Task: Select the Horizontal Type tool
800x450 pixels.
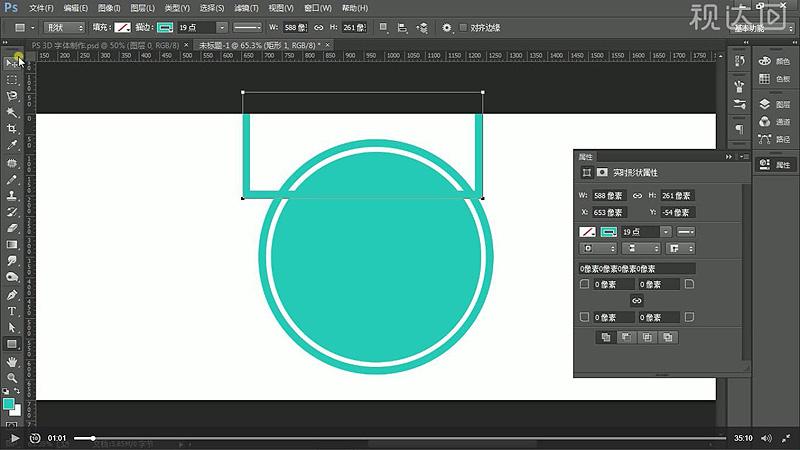Action: point(11,311)
